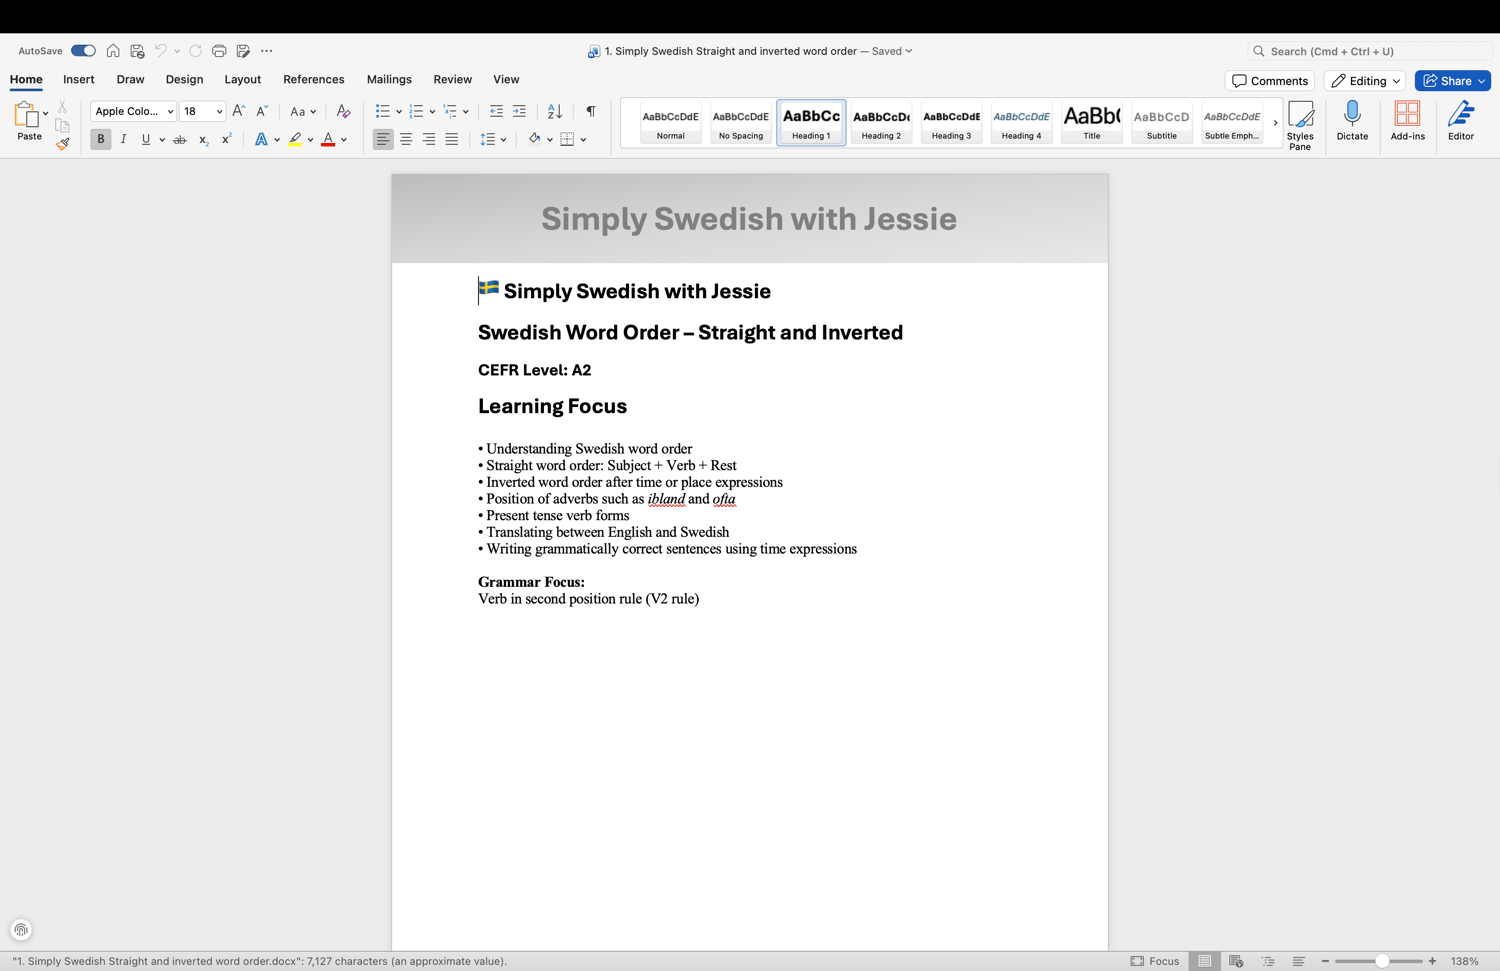Open the Styles Pane
Screen dimensions: 1500x971
[1300, 125]
